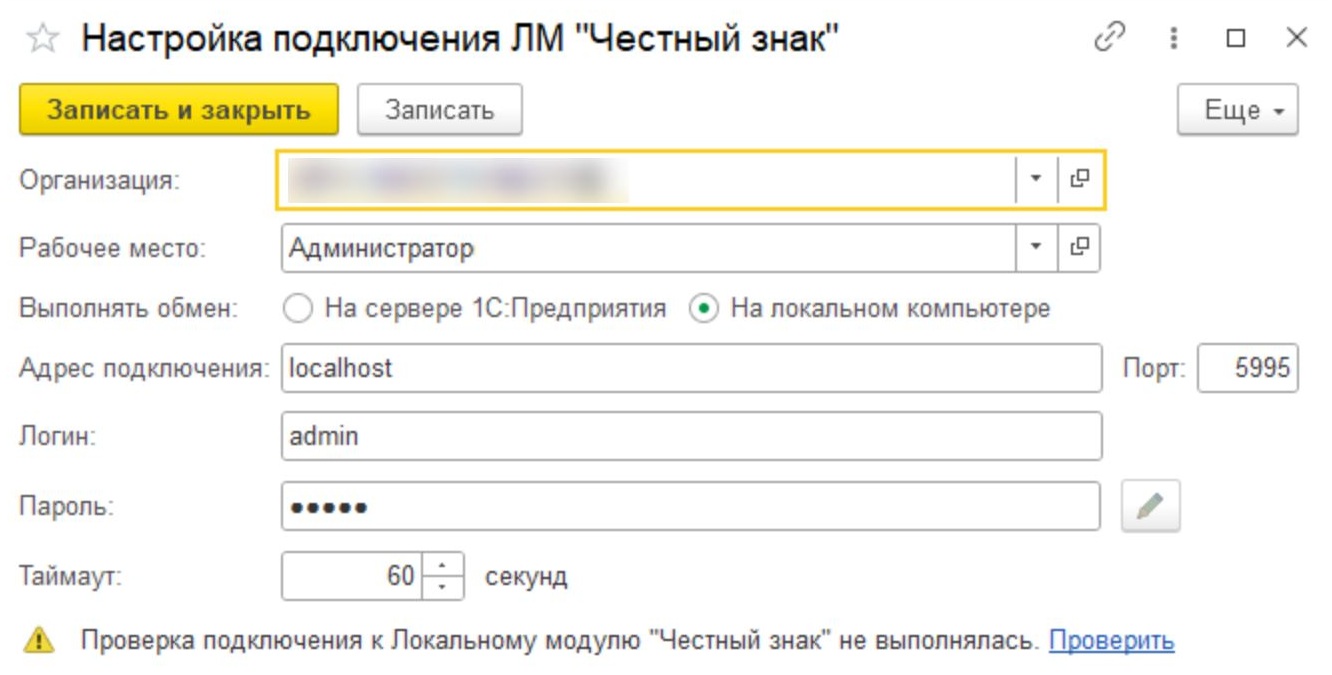Click the 'секунд' text next to timeout
The width and height of the screenshot is (1332, 675).
point(526,577)
